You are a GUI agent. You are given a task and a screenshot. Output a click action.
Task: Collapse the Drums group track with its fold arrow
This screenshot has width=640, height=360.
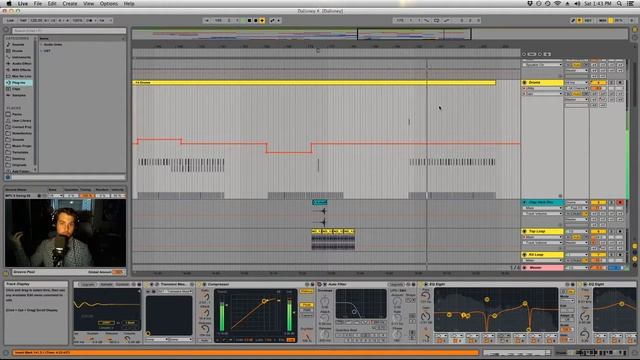click(524, 82)
